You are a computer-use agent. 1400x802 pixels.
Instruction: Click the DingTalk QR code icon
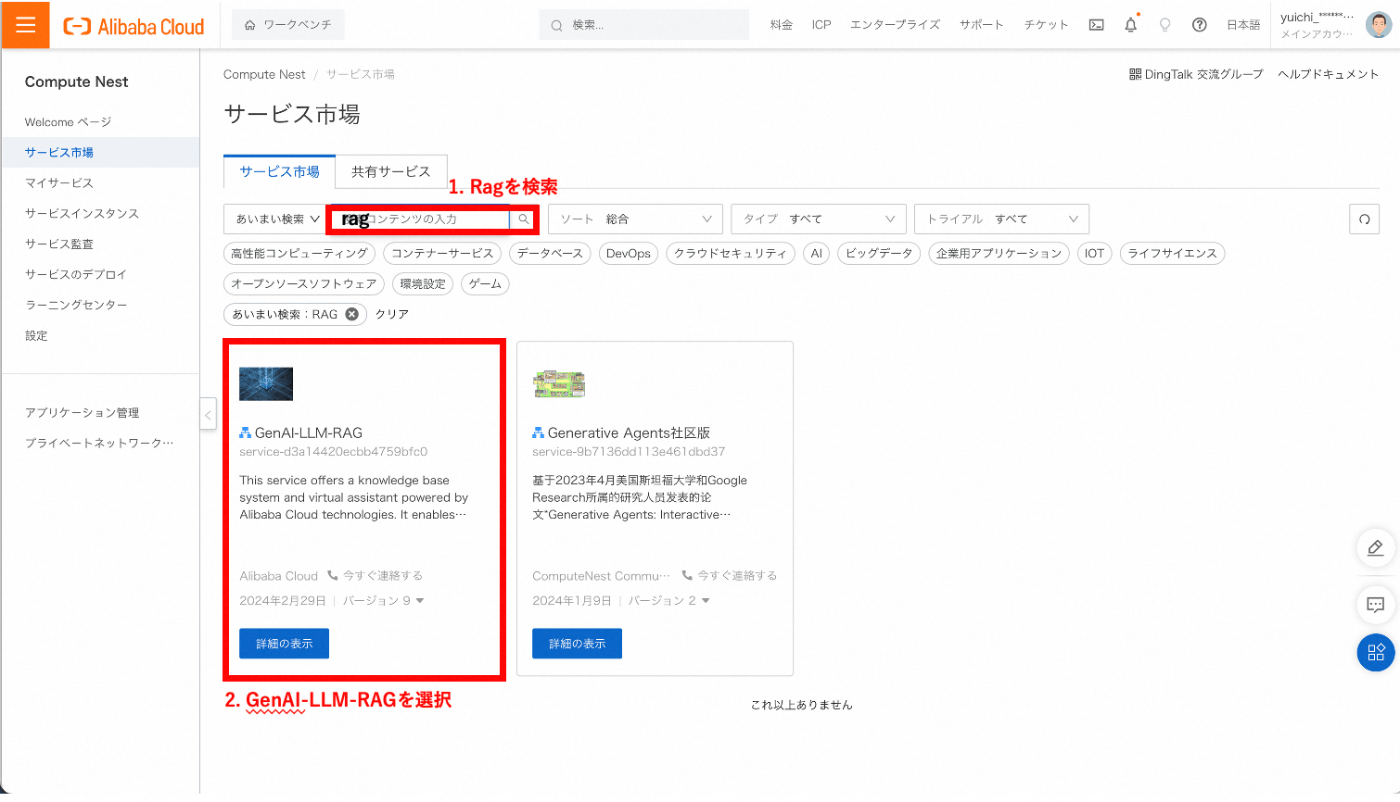click(x=1135, y=74)
